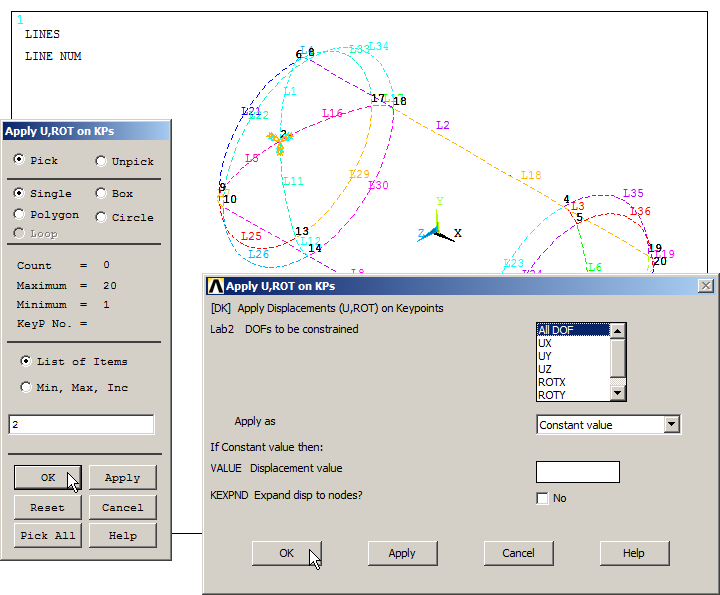Viewport: 720px width, 595px height.
Task: Click OK in the picker panel
Action: [x=48, y=477]
